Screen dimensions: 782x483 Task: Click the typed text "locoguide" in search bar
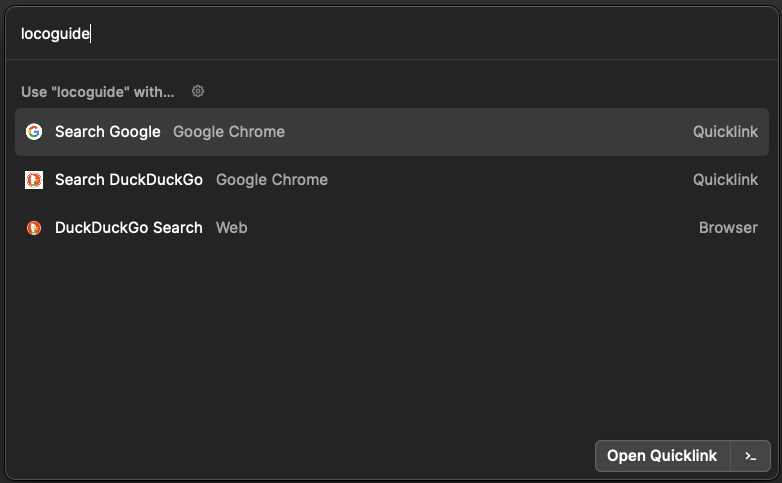(55, 34)
